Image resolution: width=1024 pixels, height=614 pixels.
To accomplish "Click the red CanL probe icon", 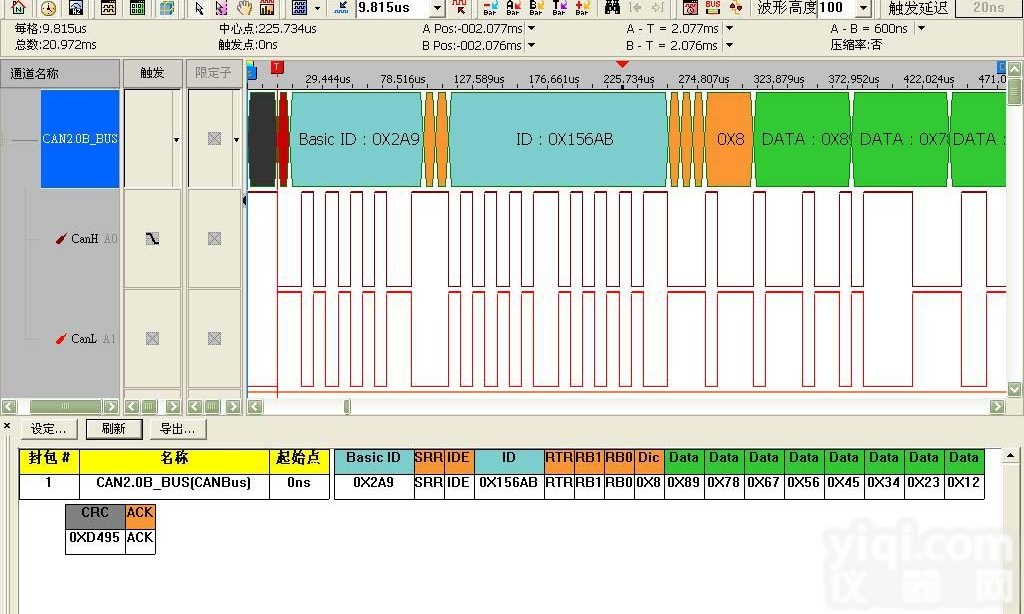I will tap(61, 339).
